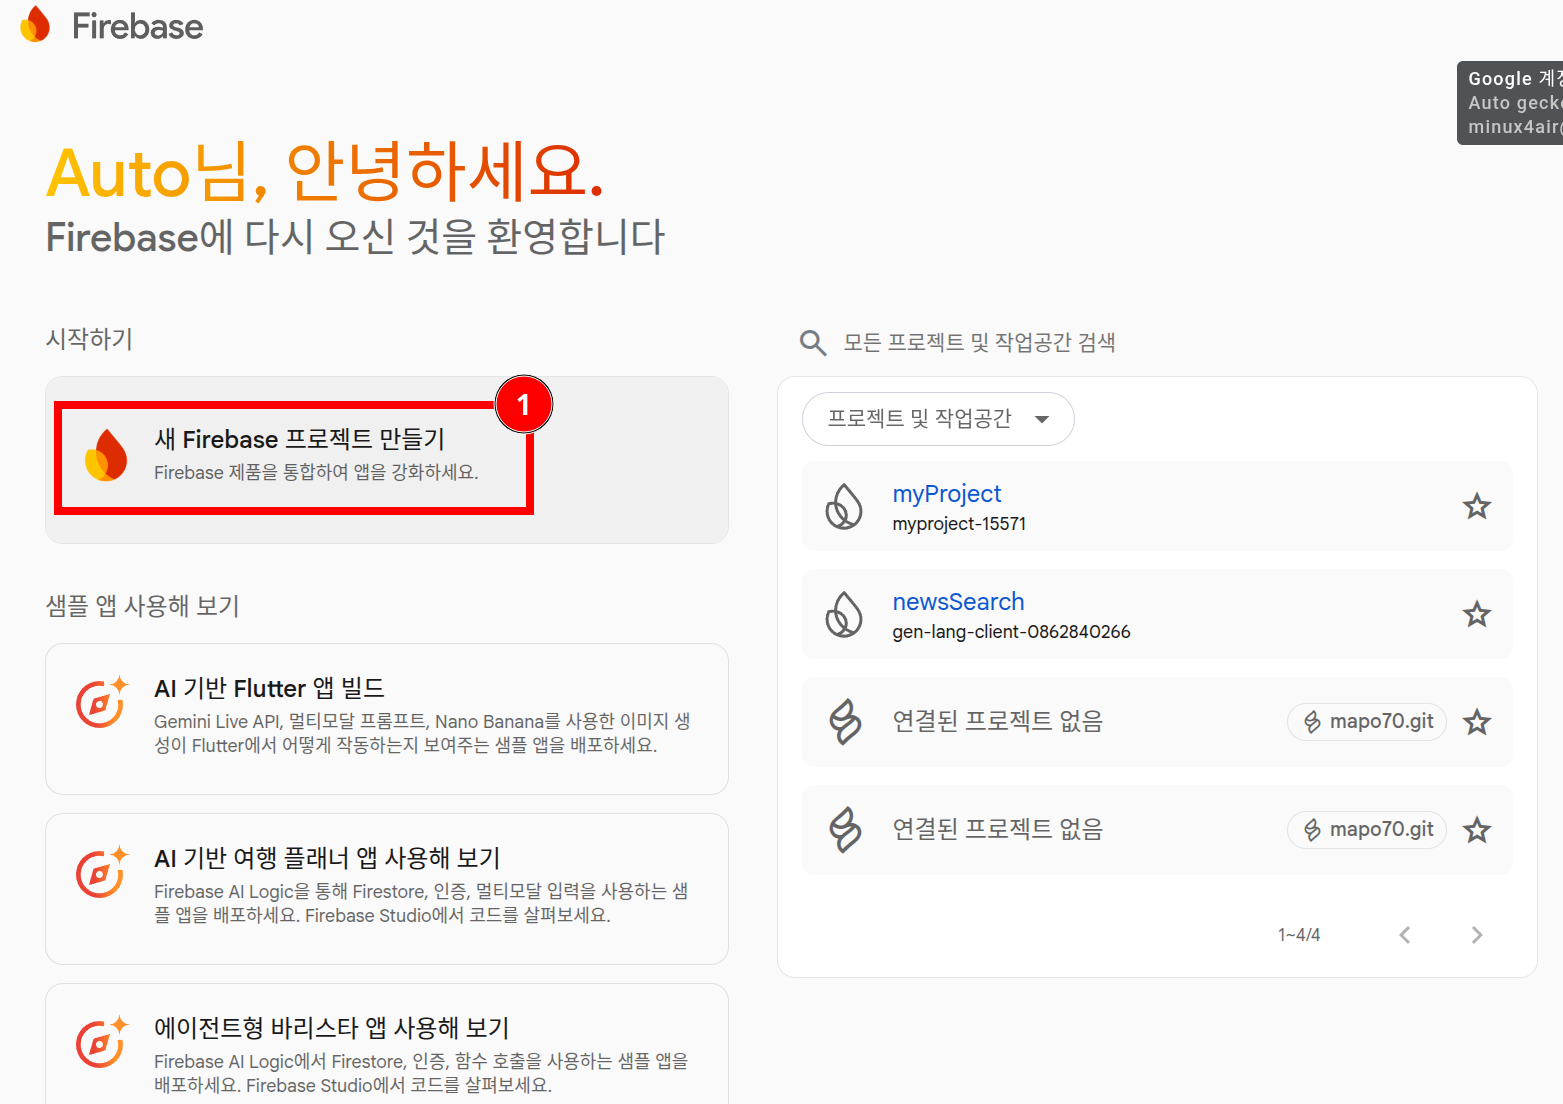Screen dimensions: 1563x1104
Task: Click the first 연결된 프로젝트 없음 label
Action: pos(997,721)
